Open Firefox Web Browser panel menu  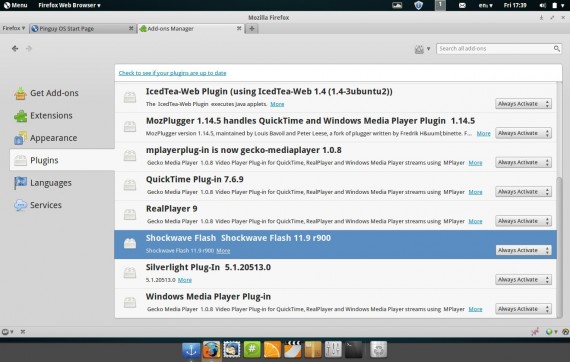tap(69, 5)
